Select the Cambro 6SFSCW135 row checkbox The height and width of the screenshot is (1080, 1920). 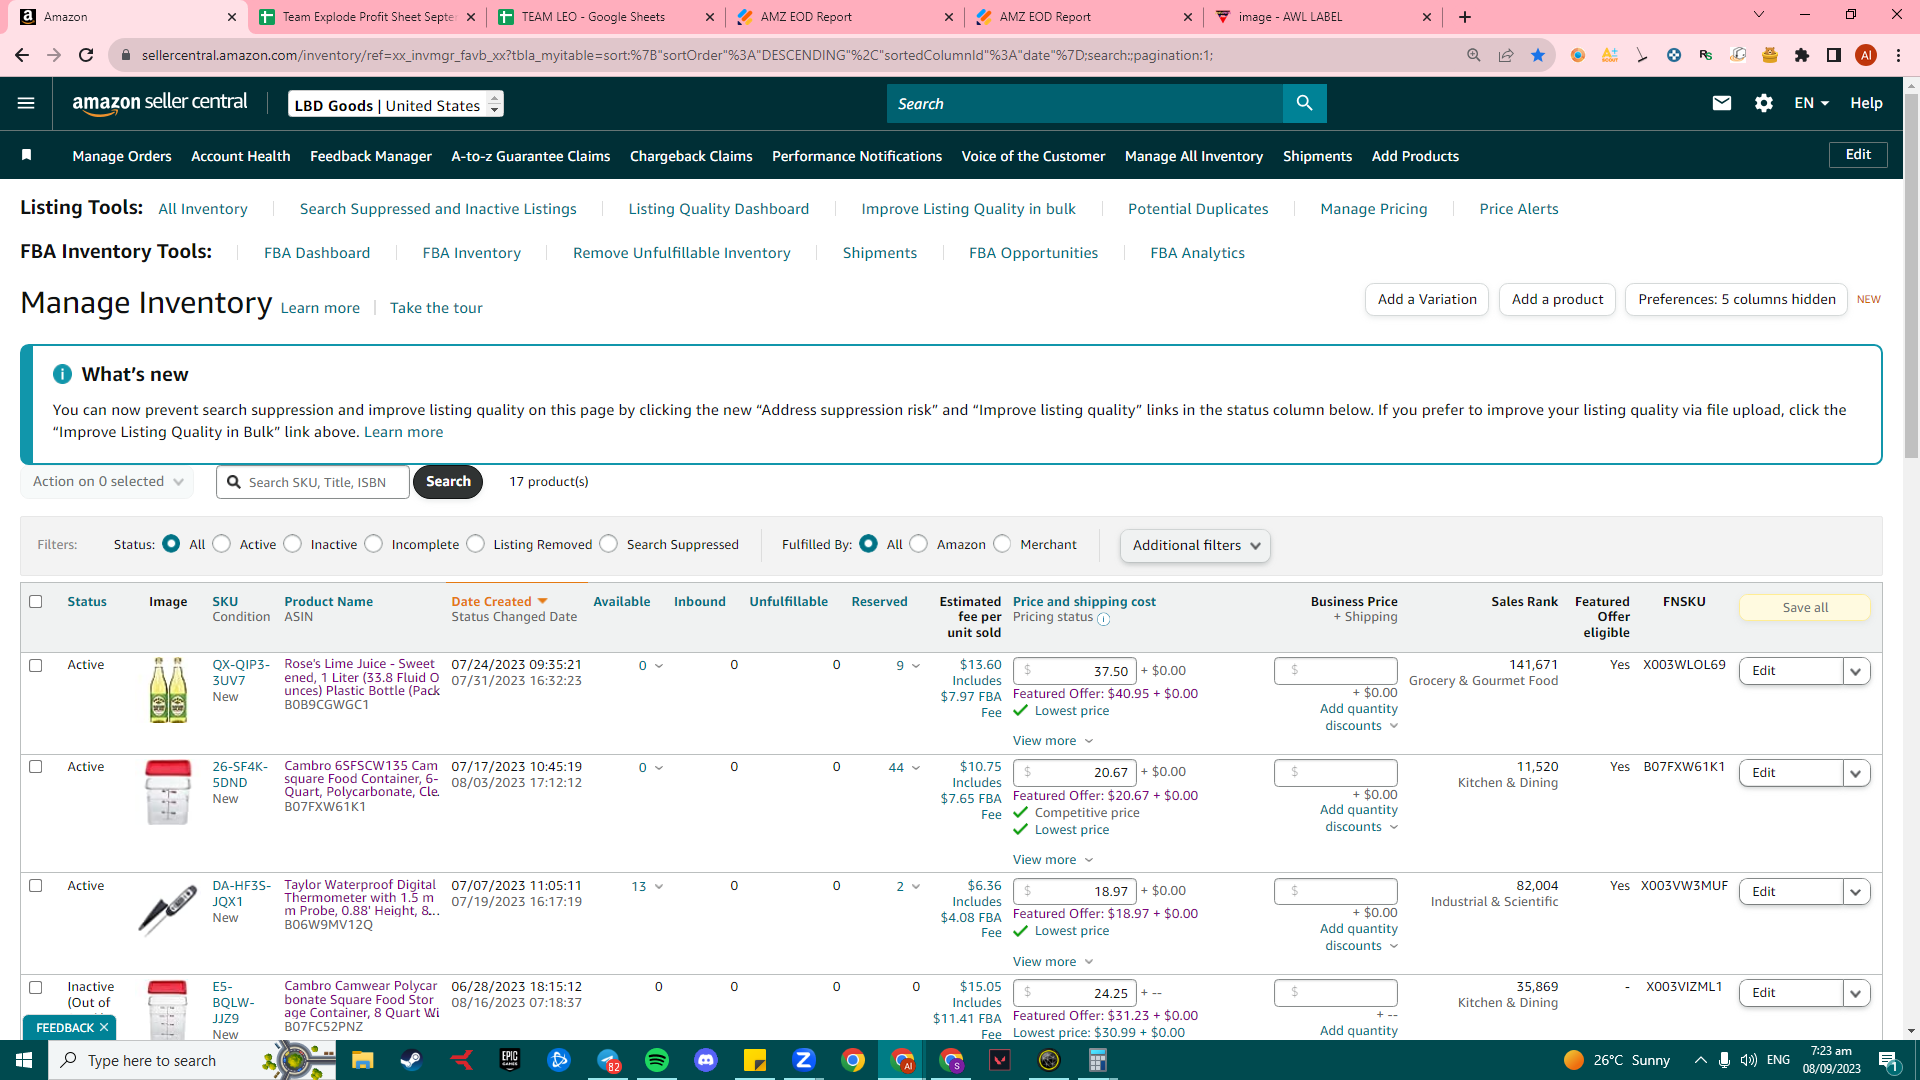(36, 767)
